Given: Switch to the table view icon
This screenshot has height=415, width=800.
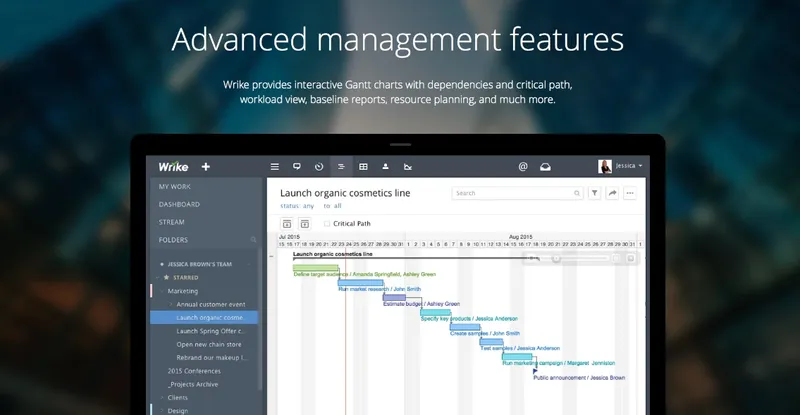Looking at the screenshot, I should point(363,166).
